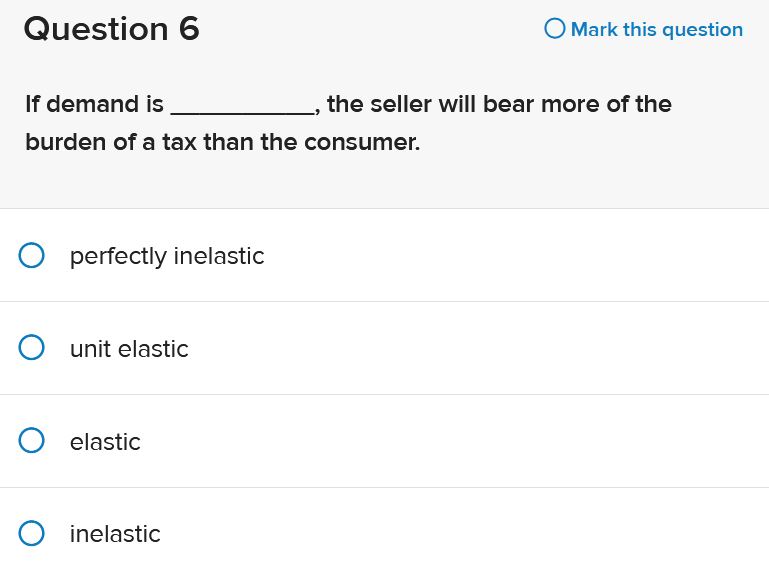Image resolution: width=769 pixels, height=575 pixels.
Task: Choose the "unit elastic" radio button
Action: click(x=32, y=348)
